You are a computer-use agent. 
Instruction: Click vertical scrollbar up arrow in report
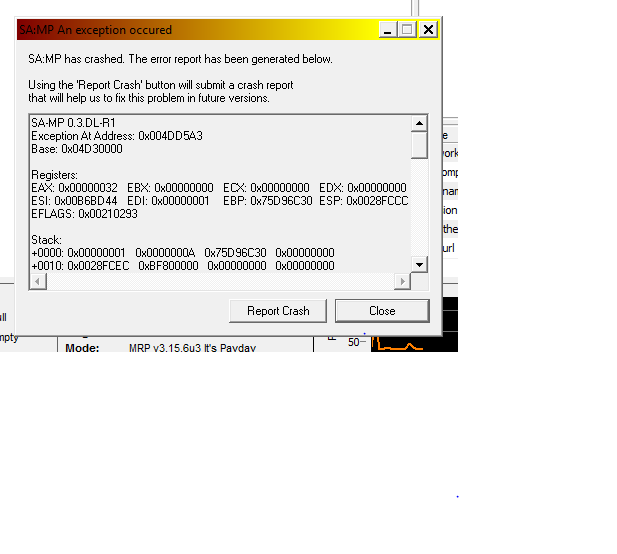[419, 123]
